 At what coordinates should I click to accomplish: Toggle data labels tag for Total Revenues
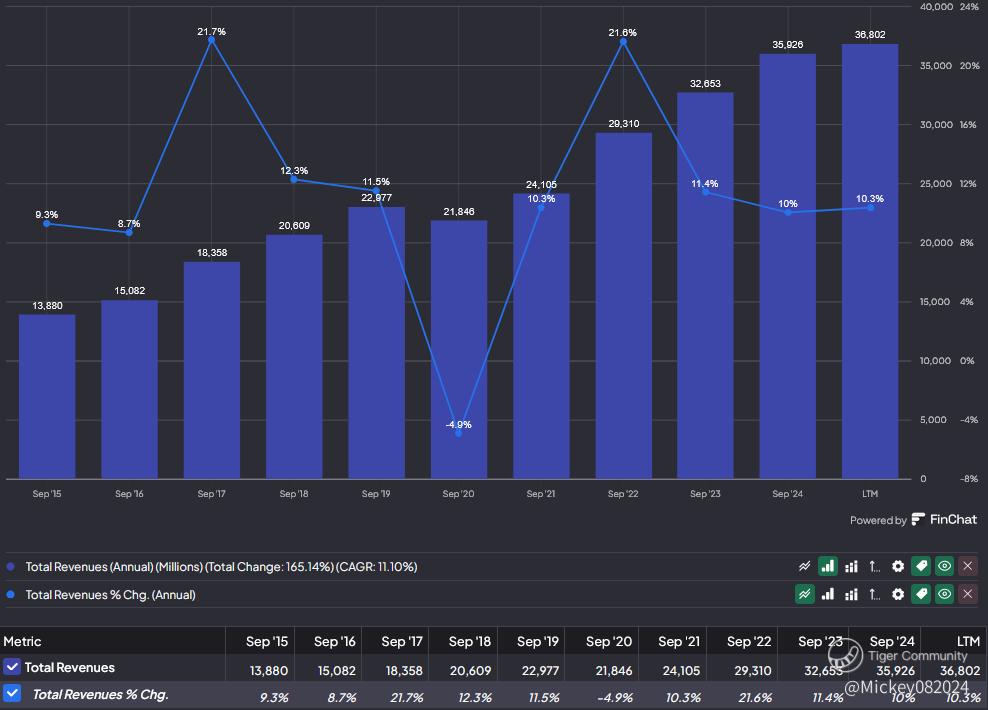tap(921, 566)
